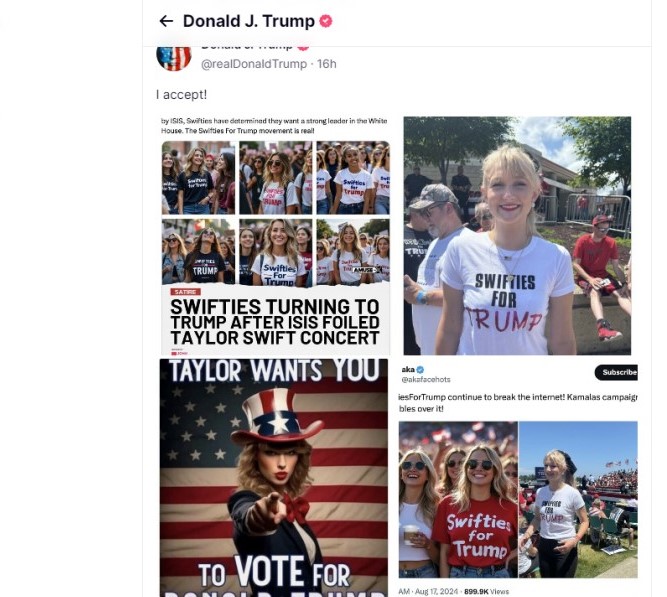The height and width of the screenshot is (597, 667).
Task: Open the profile avatar with the flag image
Action: [173, 55]
